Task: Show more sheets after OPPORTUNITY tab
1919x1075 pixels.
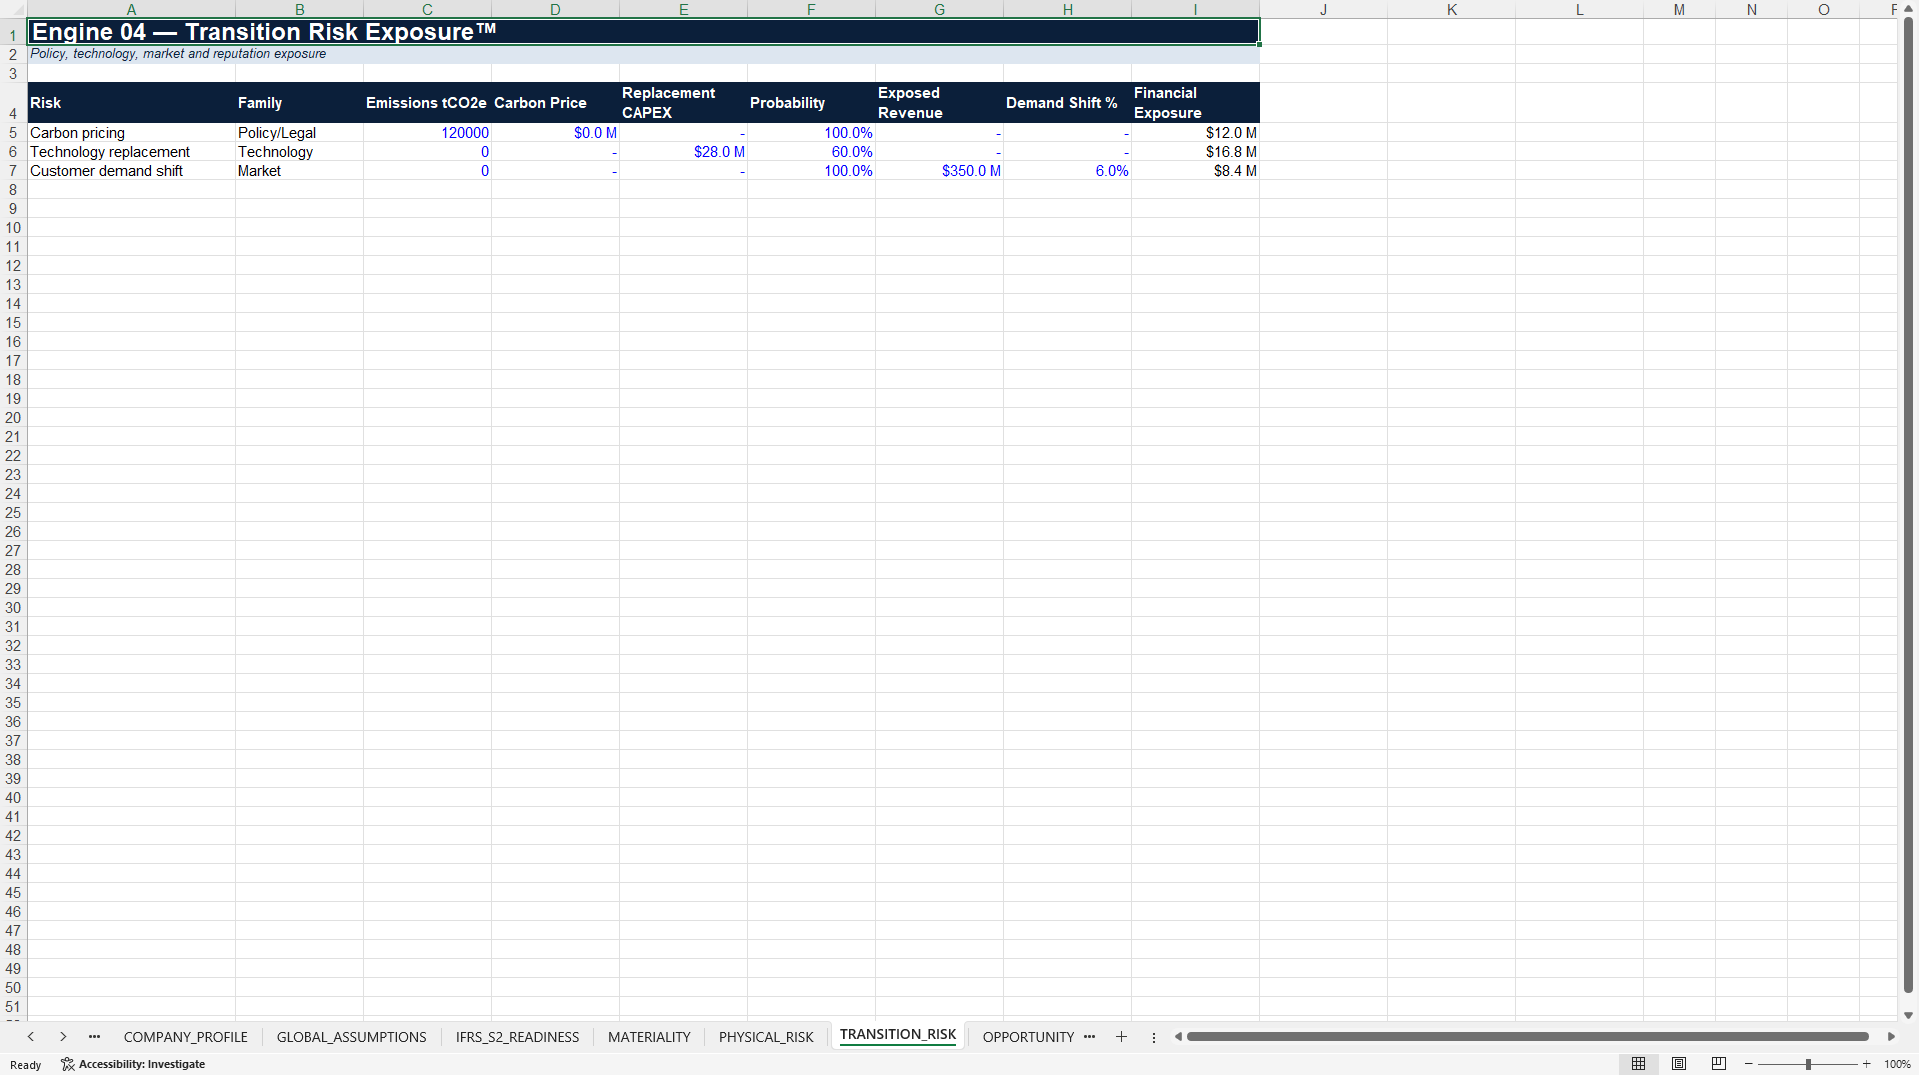Action: [1089, 1037]
